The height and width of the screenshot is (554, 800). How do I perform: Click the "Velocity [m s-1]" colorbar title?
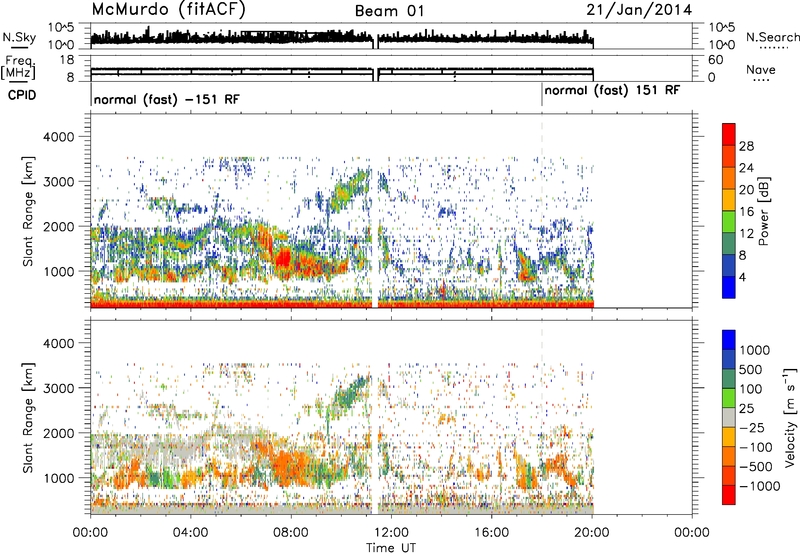coord(790,417)
